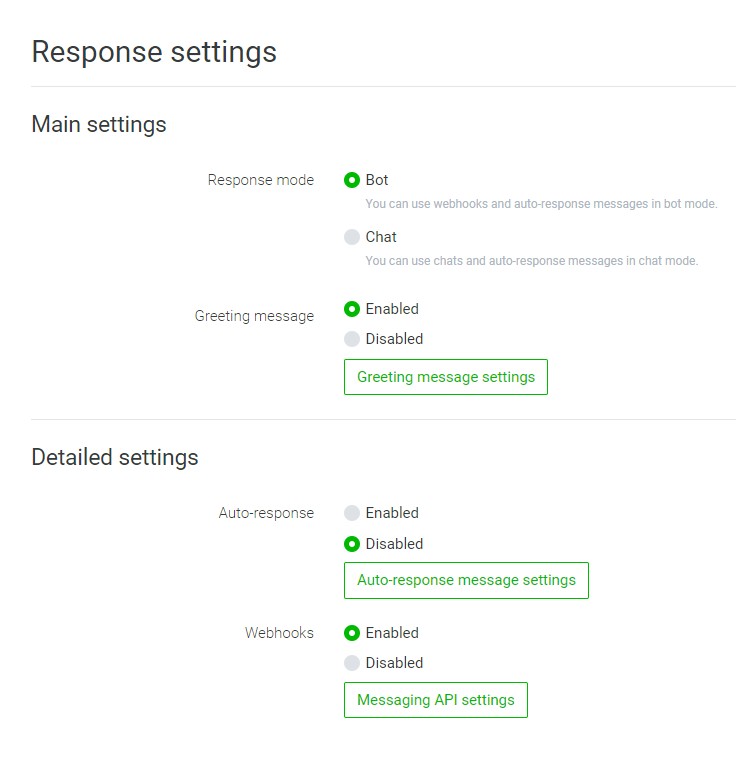Select Bot response mode radio button
This screenshot has height=761, width=736.
tap(352, 181)
